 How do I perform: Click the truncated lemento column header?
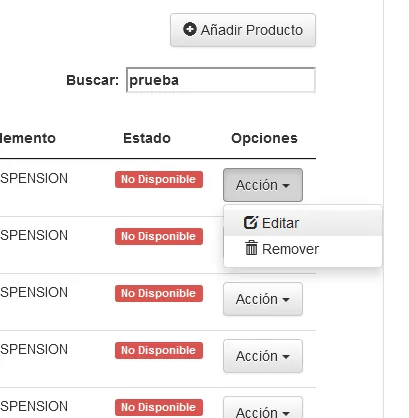click(28, 138)
